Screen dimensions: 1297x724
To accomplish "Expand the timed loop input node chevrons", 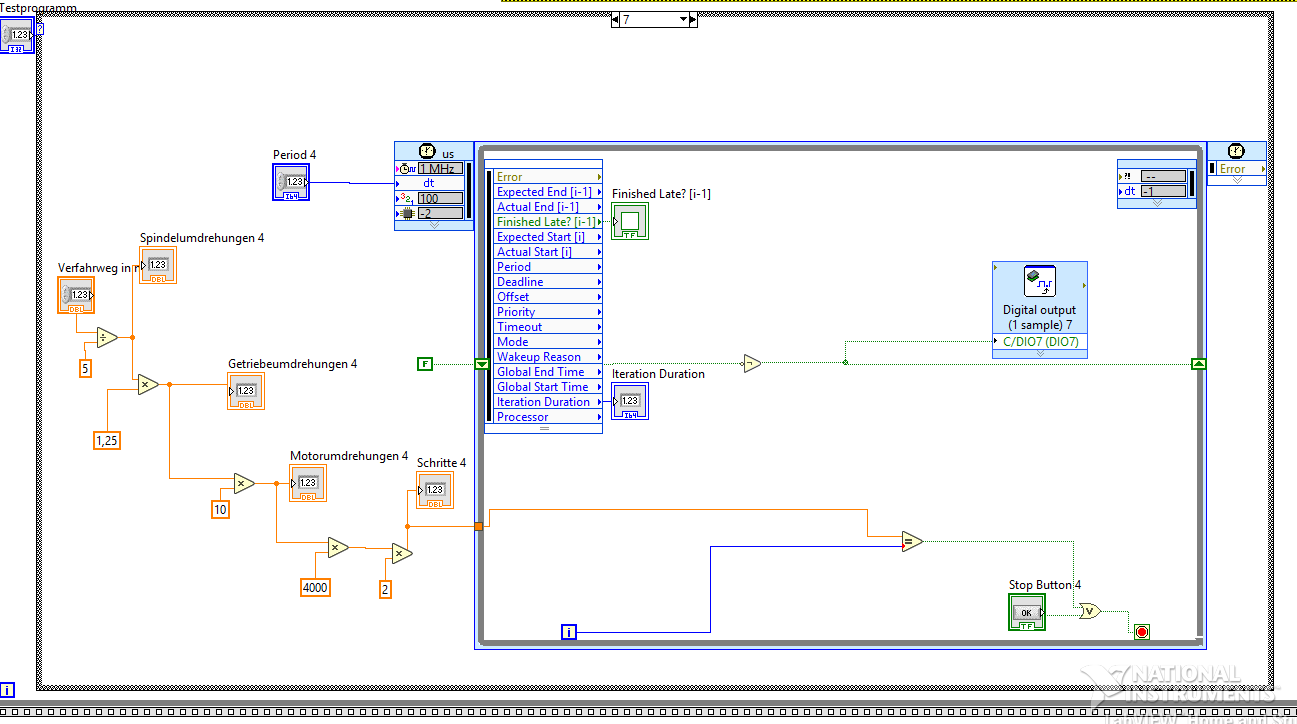I will (x=434, y=226).
